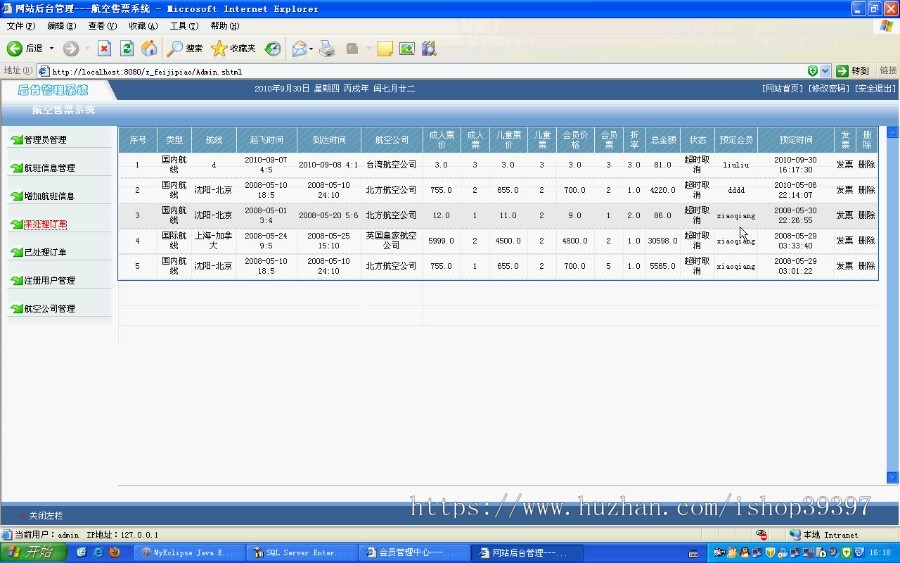
Task: Switch to SQL Server Enterprise taskbar window
Action: coord(301,553)
